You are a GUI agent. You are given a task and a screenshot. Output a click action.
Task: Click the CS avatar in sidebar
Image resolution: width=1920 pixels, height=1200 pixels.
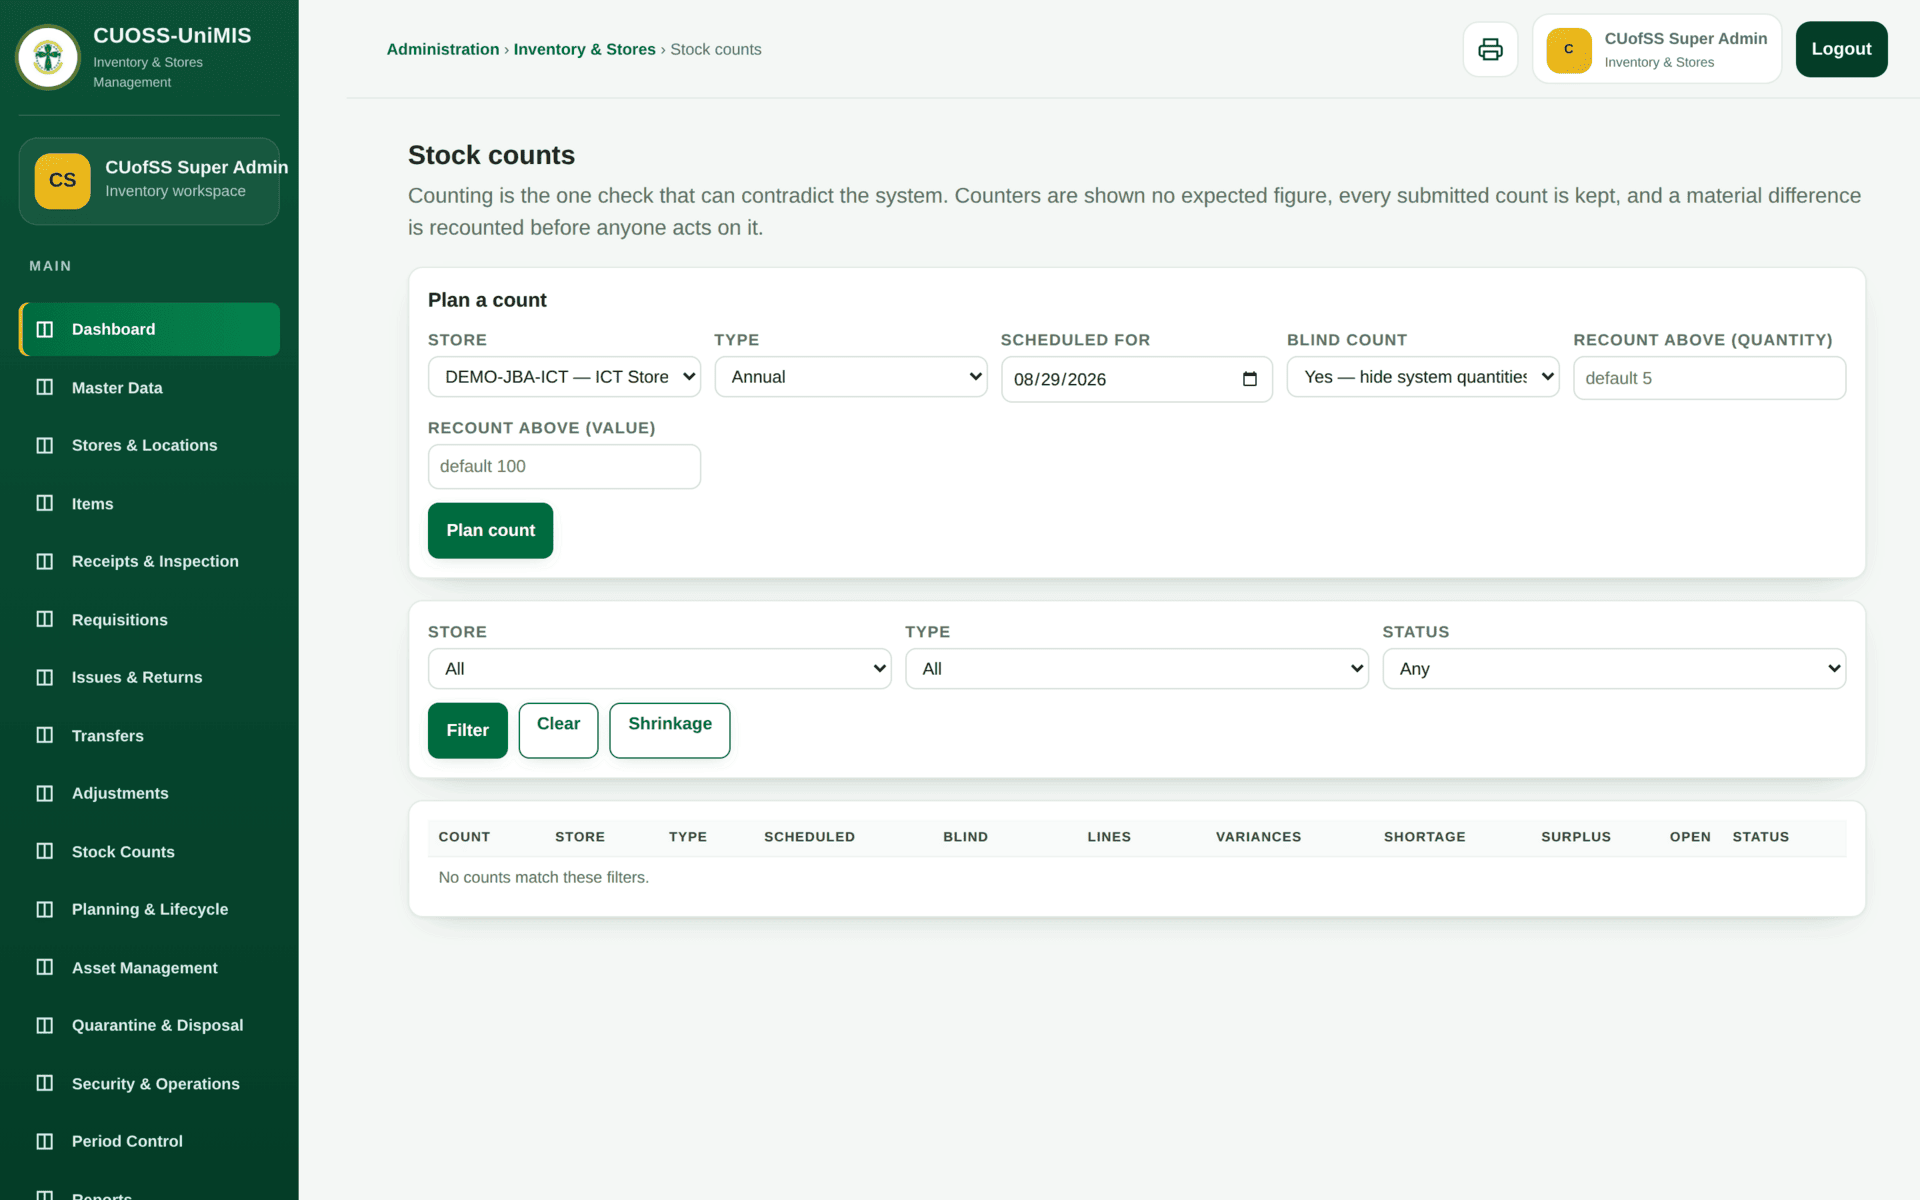point(62,181)
